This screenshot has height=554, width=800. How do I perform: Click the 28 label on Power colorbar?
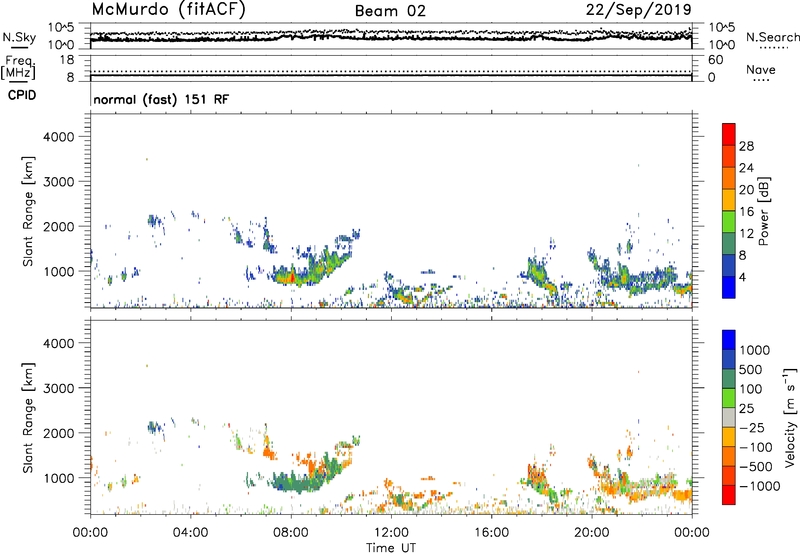tap(746, 146)
